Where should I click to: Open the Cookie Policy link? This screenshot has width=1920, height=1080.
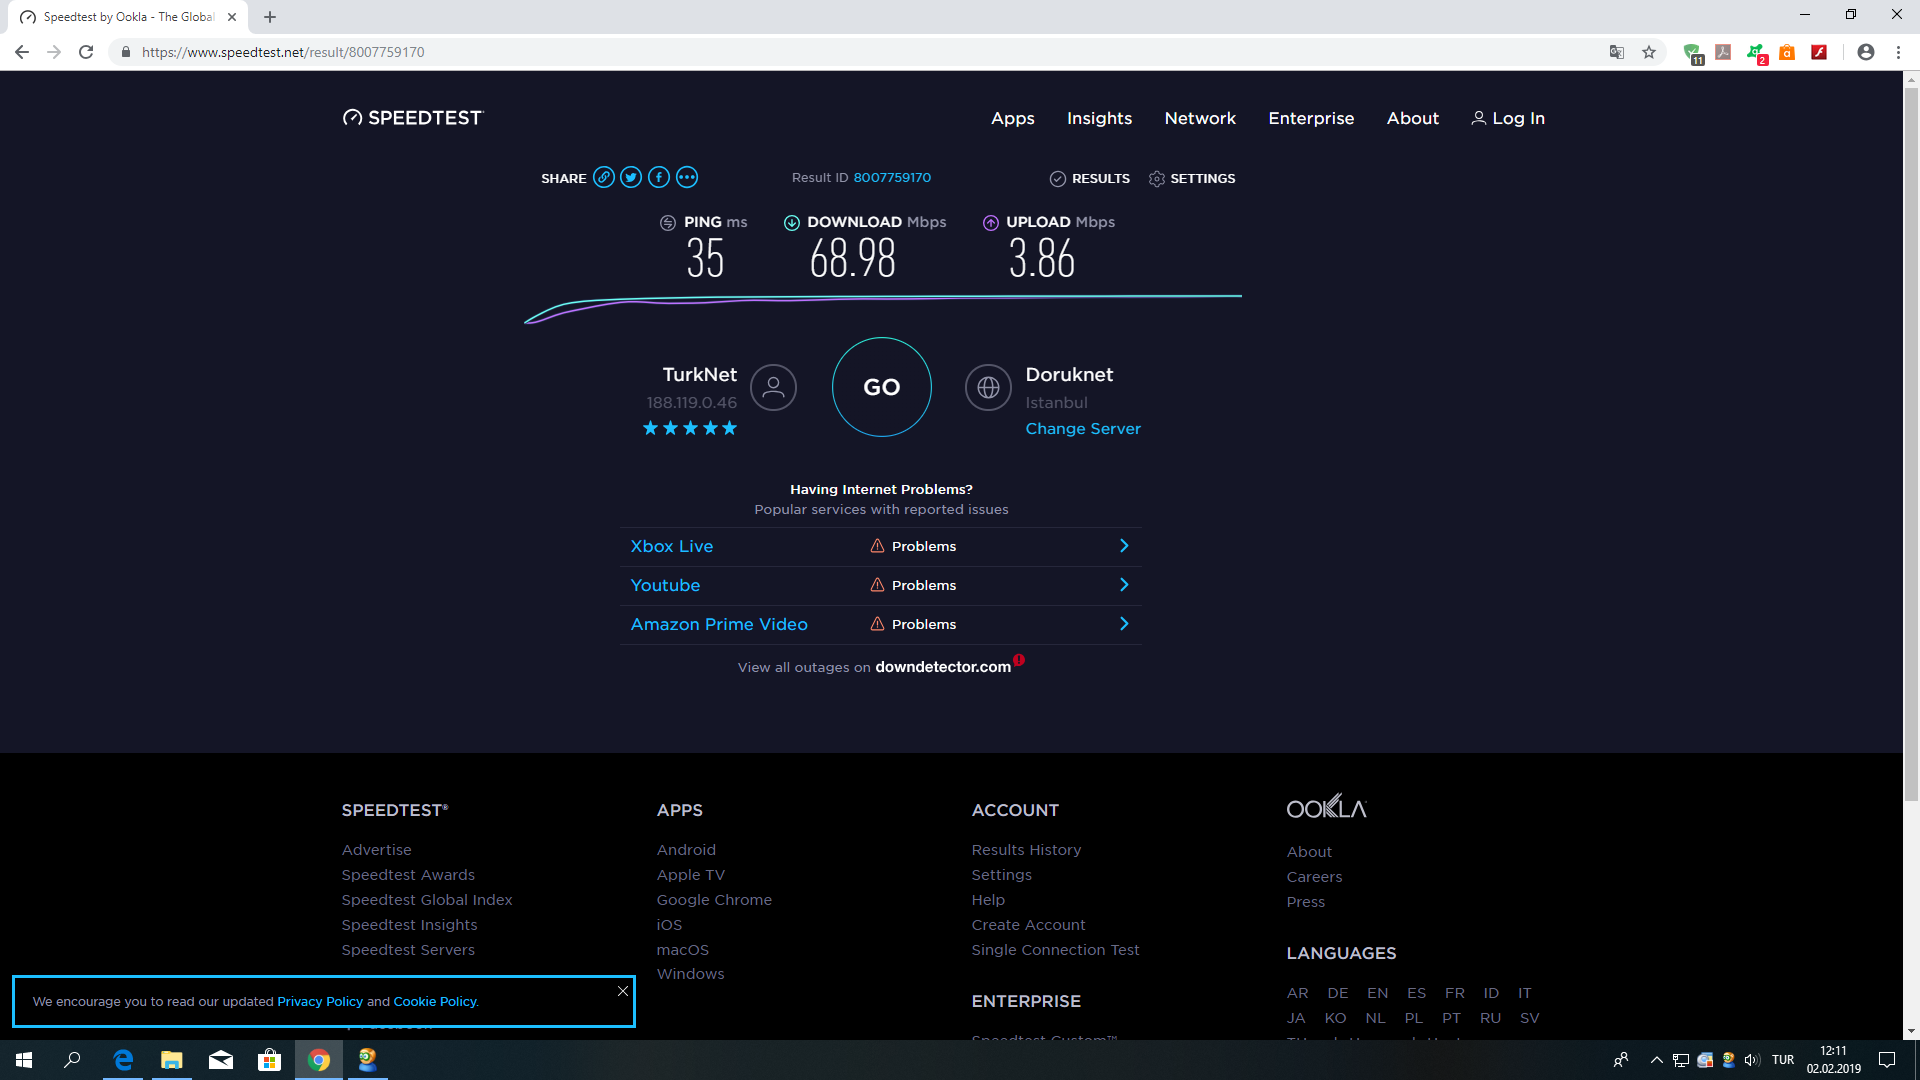[435, 1001]
